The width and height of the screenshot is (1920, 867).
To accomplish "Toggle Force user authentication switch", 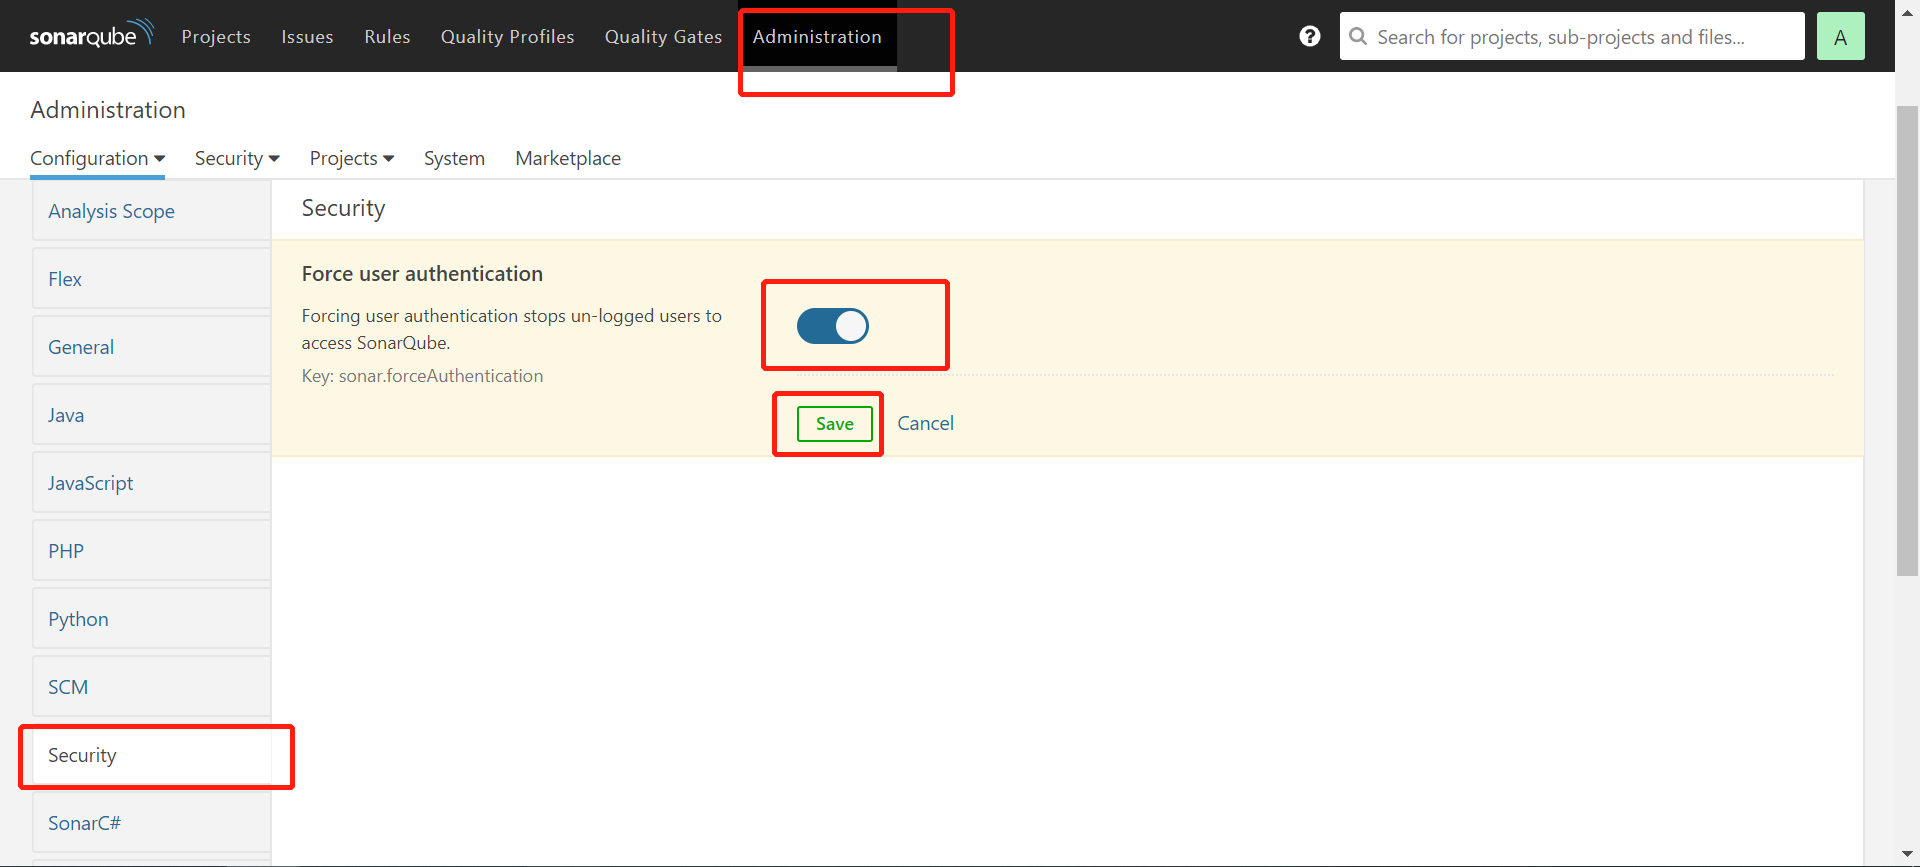I will coord(833,326).
